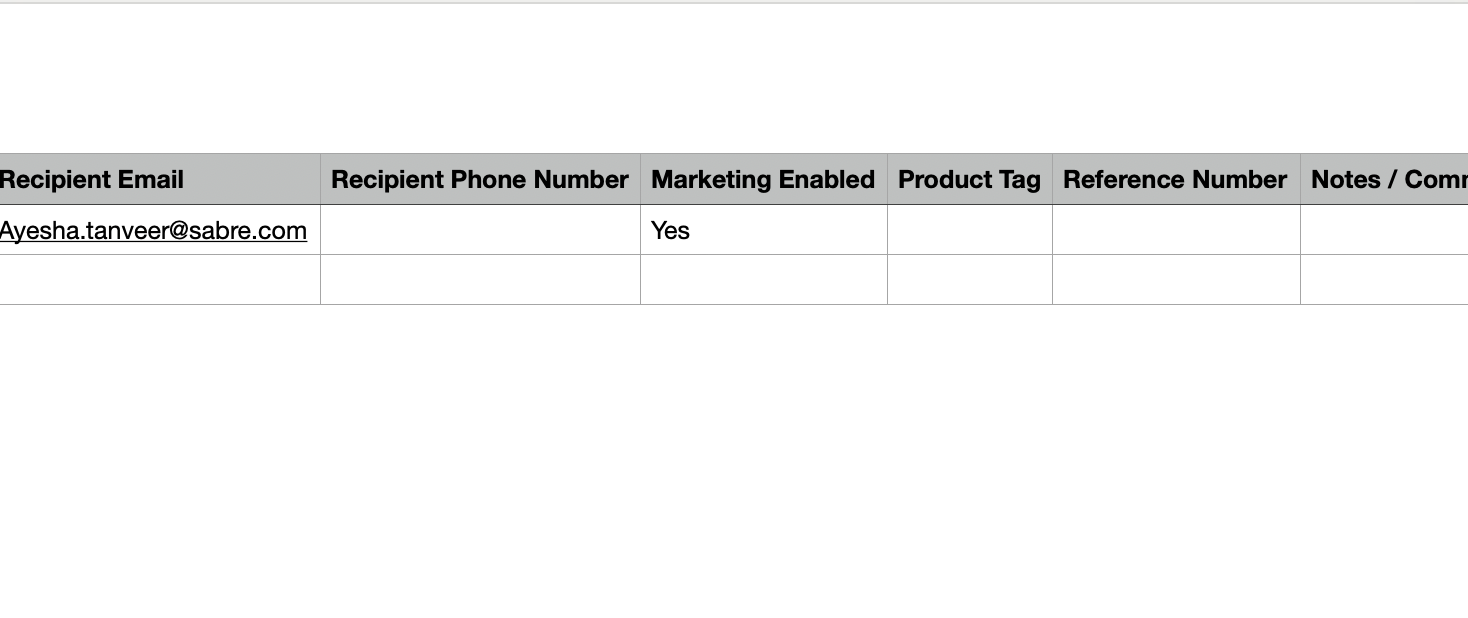Select the Notes cell in Ayesha's row
This screenshot has width=1468, height=618.
pyautogui.click(x=1384, y=230)
